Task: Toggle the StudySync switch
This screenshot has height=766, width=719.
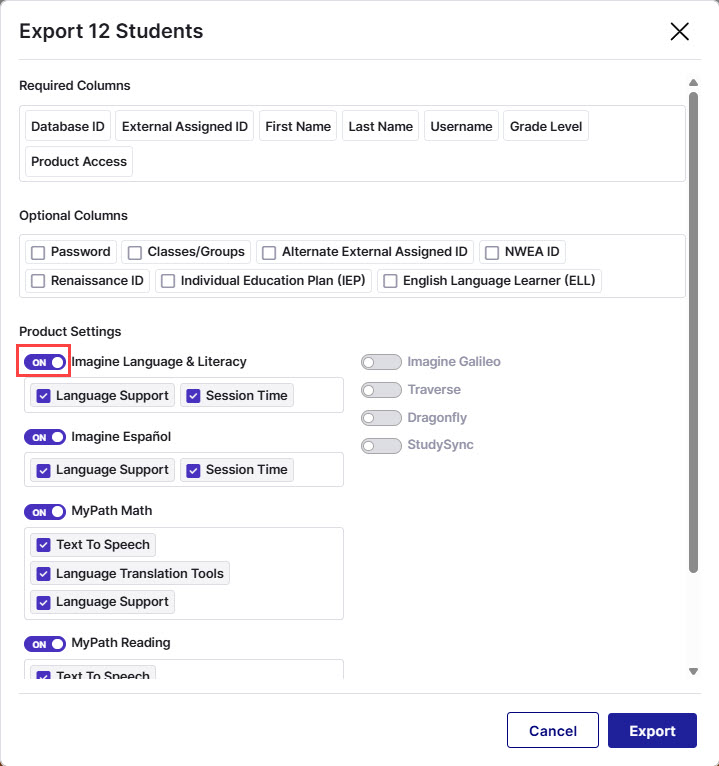Action: (381, 446)
